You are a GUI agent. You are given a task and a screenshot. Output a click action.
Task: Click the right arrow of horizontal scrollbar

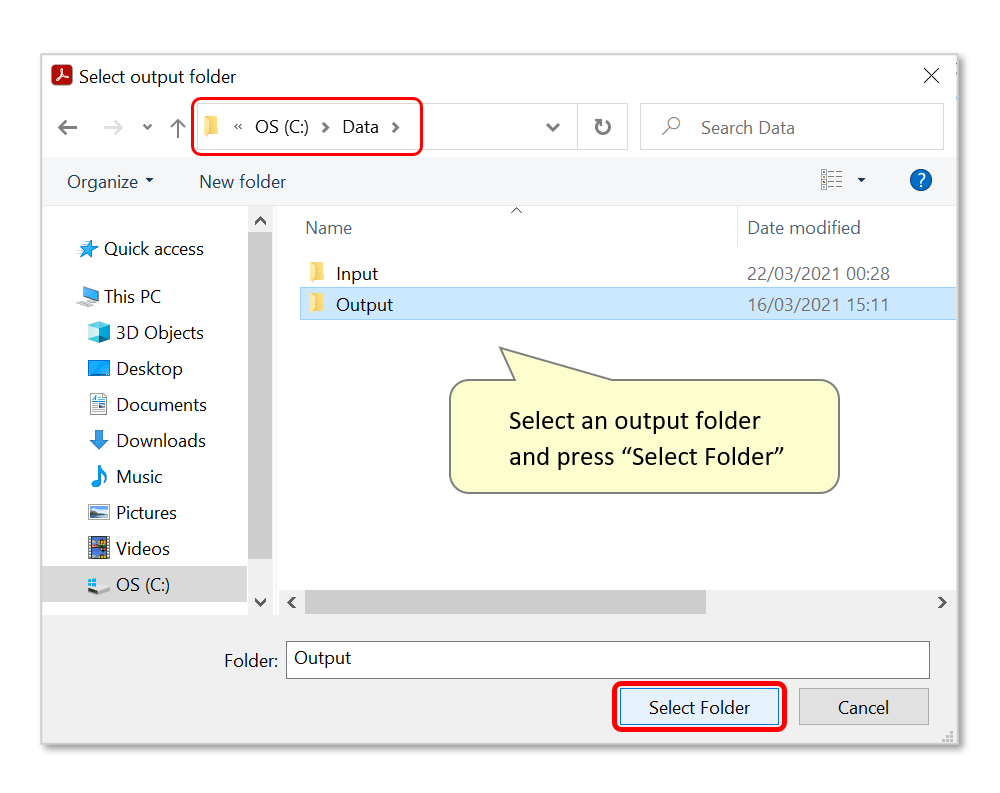[942, 602]
